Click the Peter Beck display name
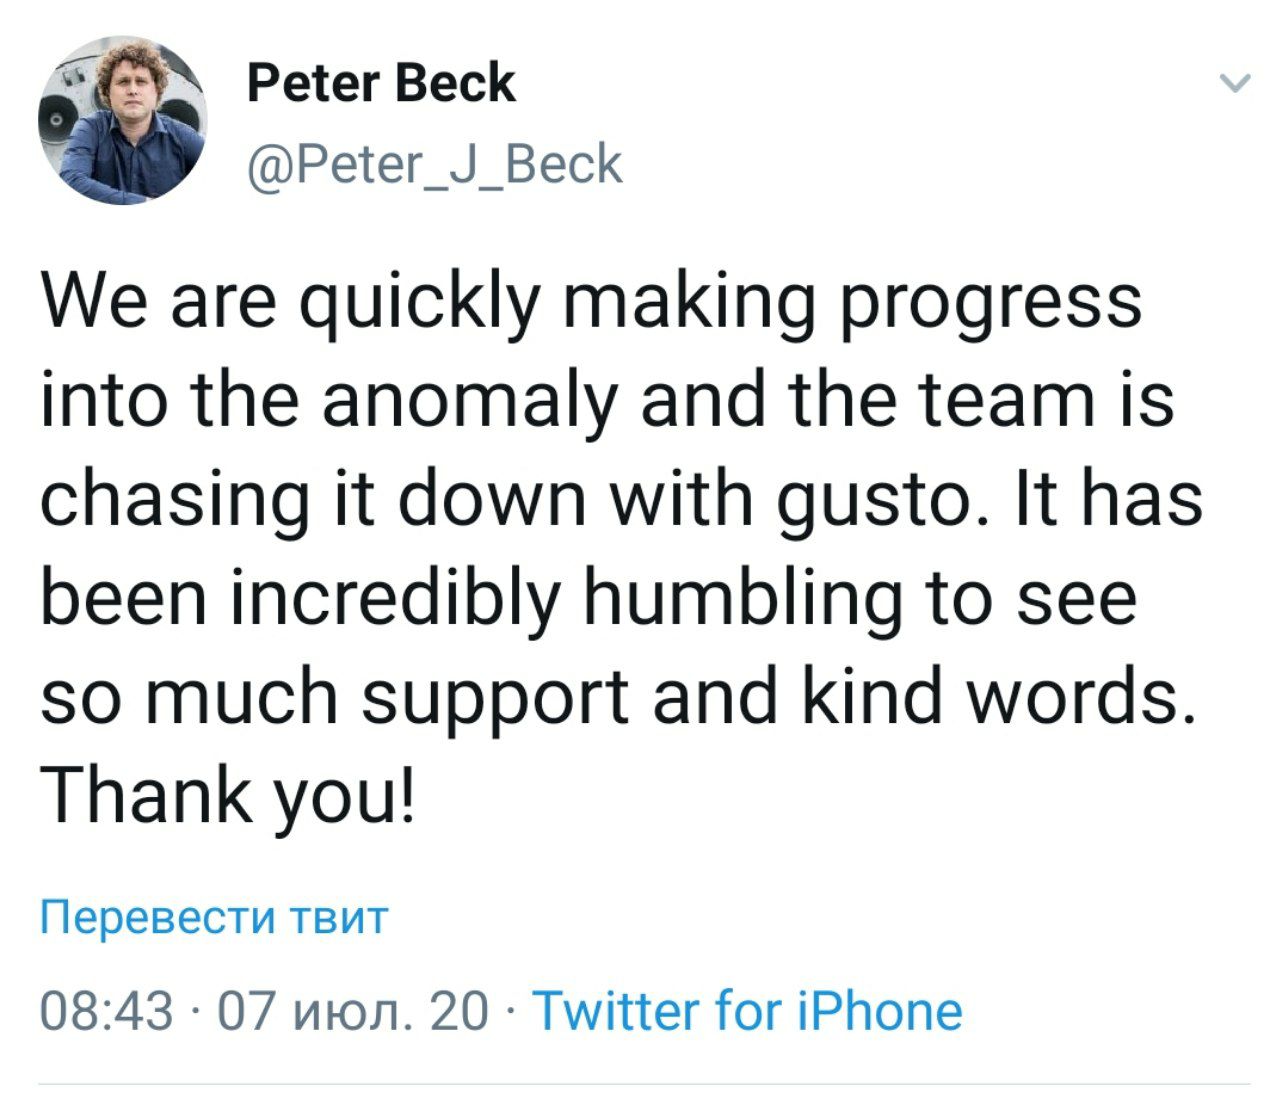This screenshot has width=1280, height=1099. [380, 83]
